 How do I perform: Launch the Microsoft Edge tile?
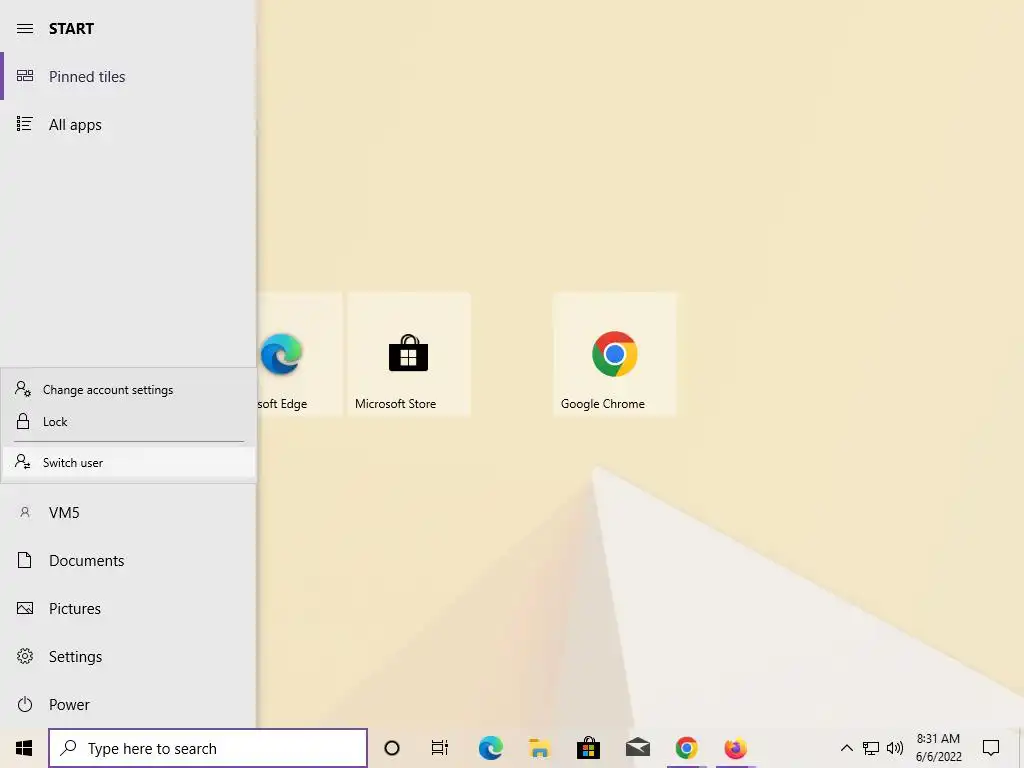(x=300, y=354)
